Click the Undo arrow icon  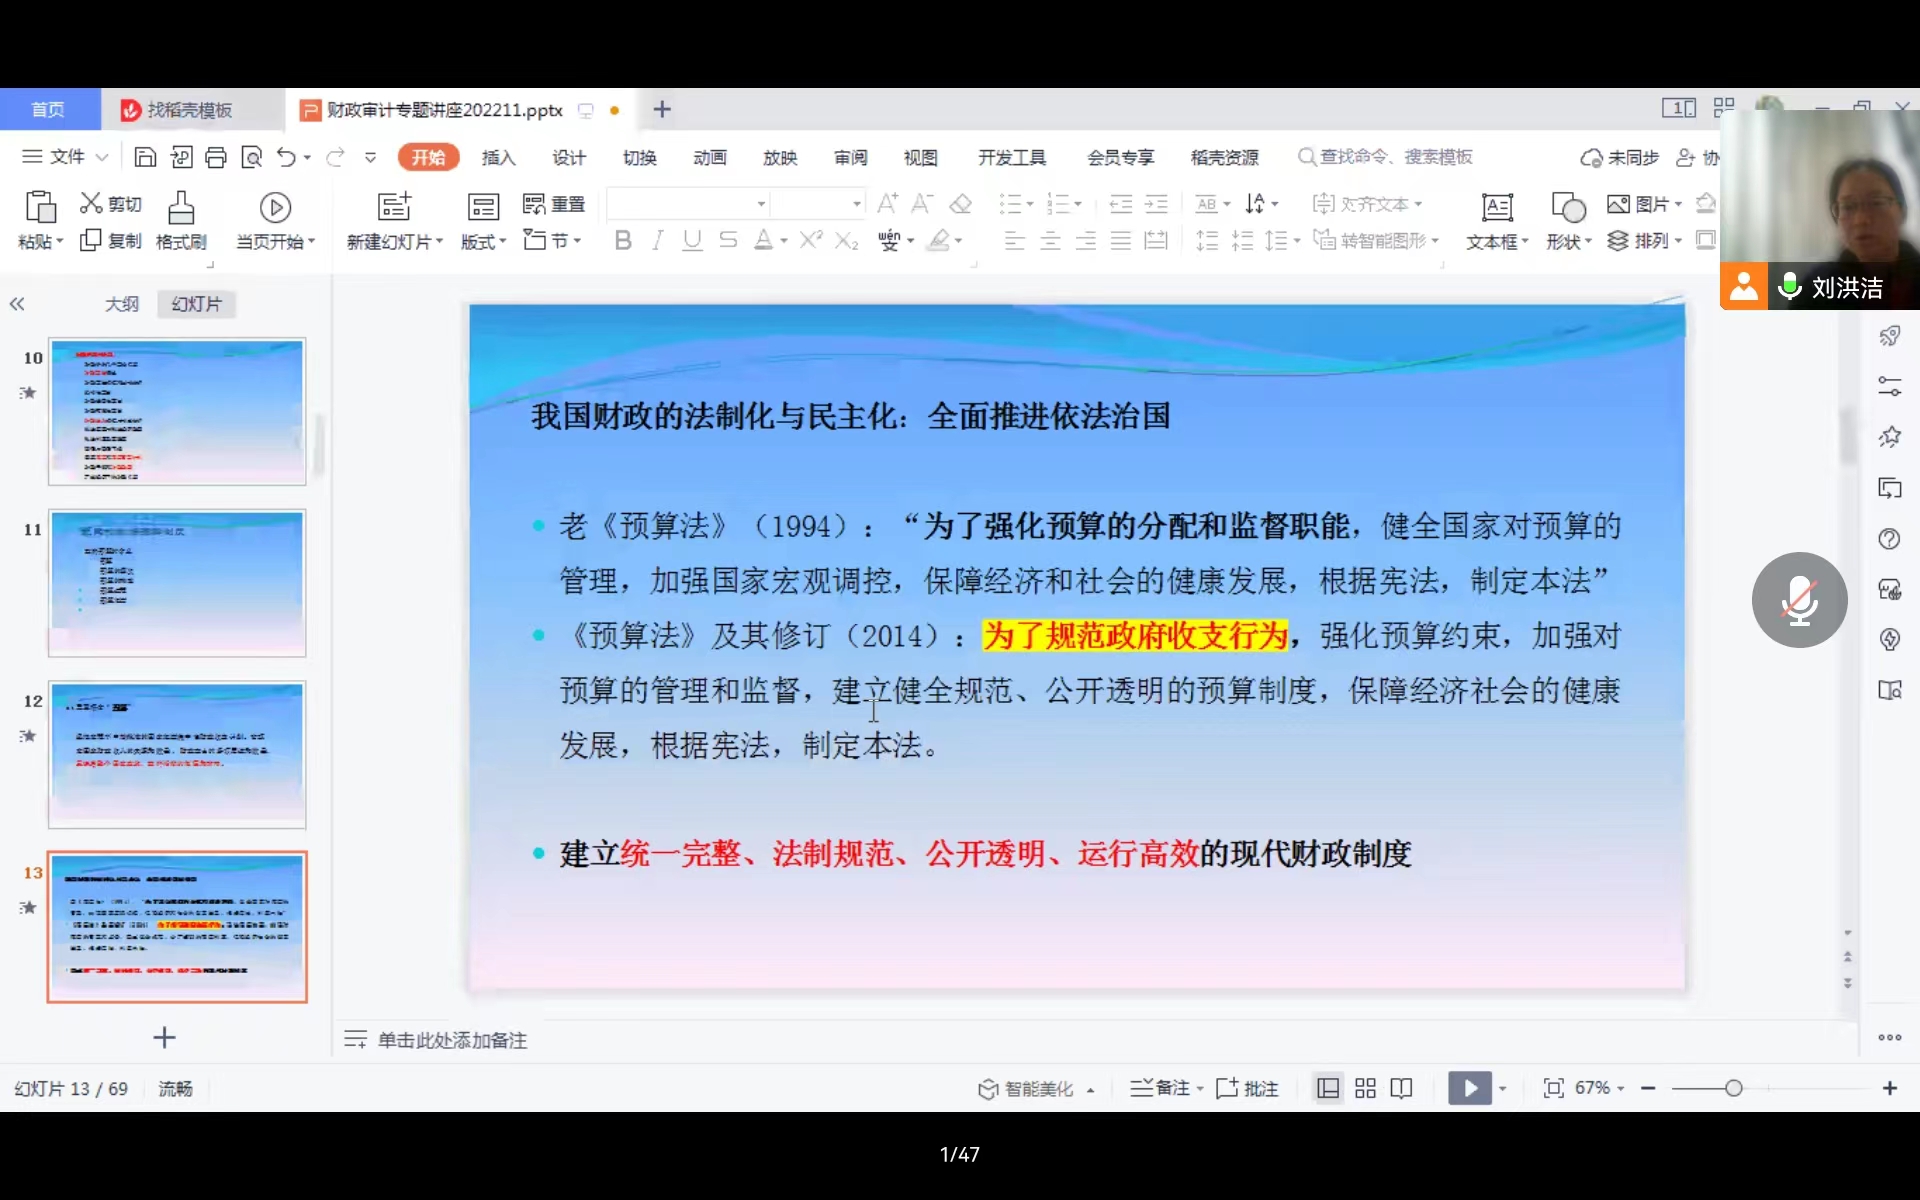pyautogui.click(x=286, y=157)
